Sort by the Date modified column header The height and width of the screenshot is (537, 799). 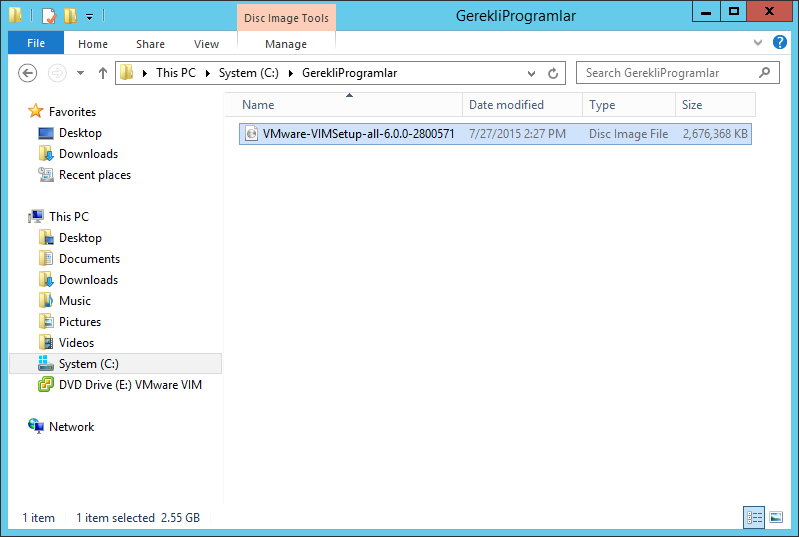click(x=522, y=104)
